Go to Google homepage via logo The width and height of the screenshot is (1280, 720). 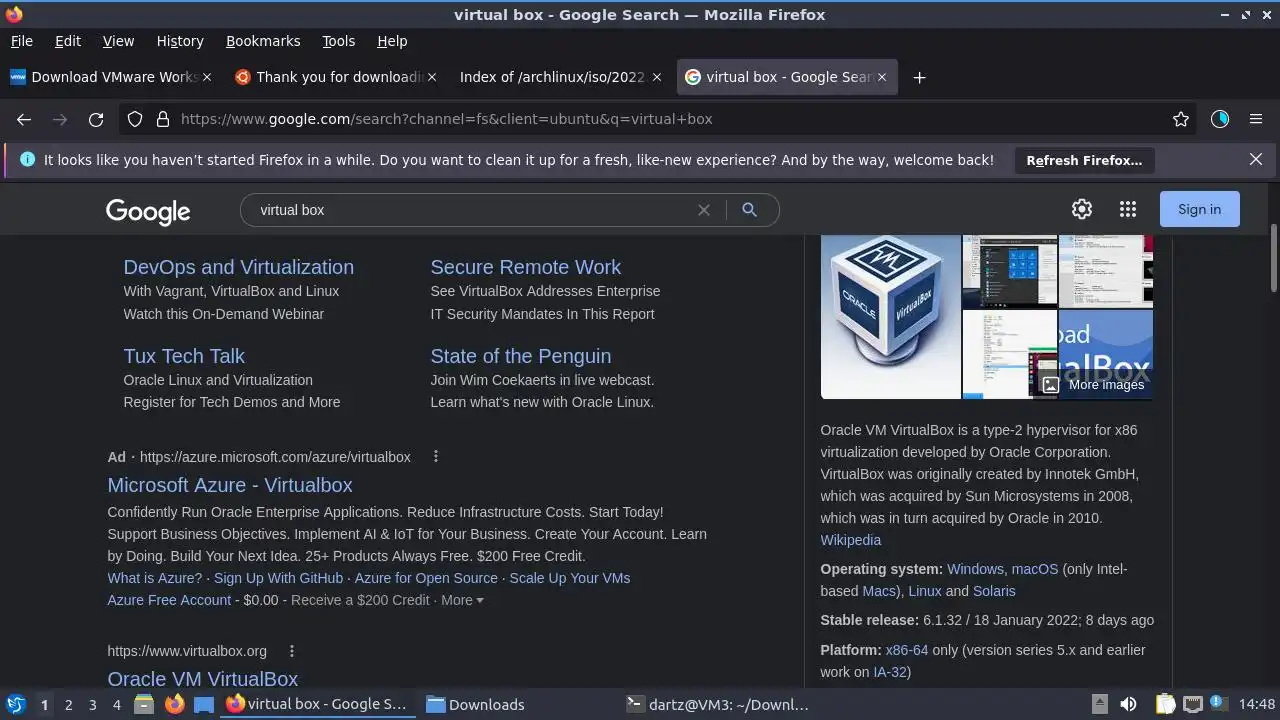148,211
